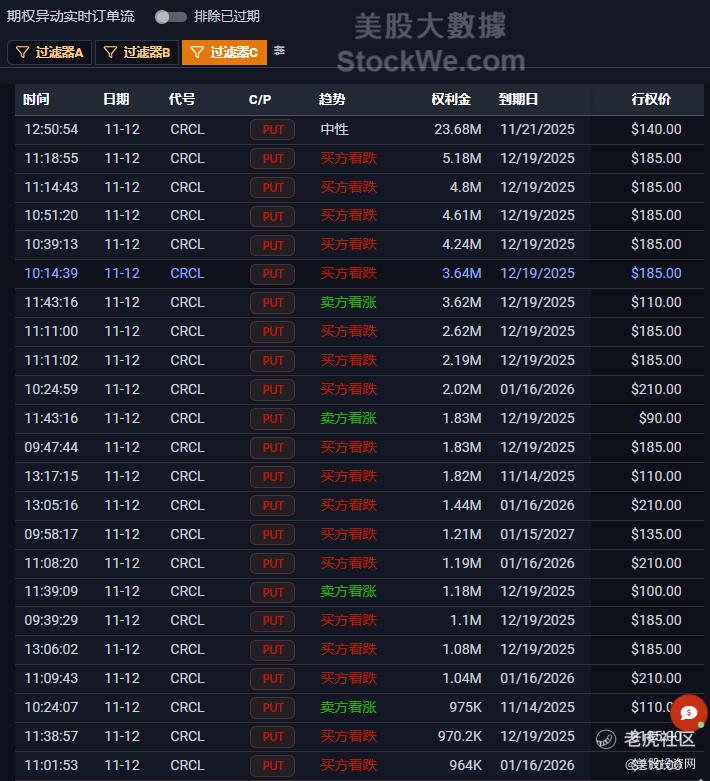This screenshot has height=781, width=710.
Task: Open the red chat support bubble
Action: (689, 713)
